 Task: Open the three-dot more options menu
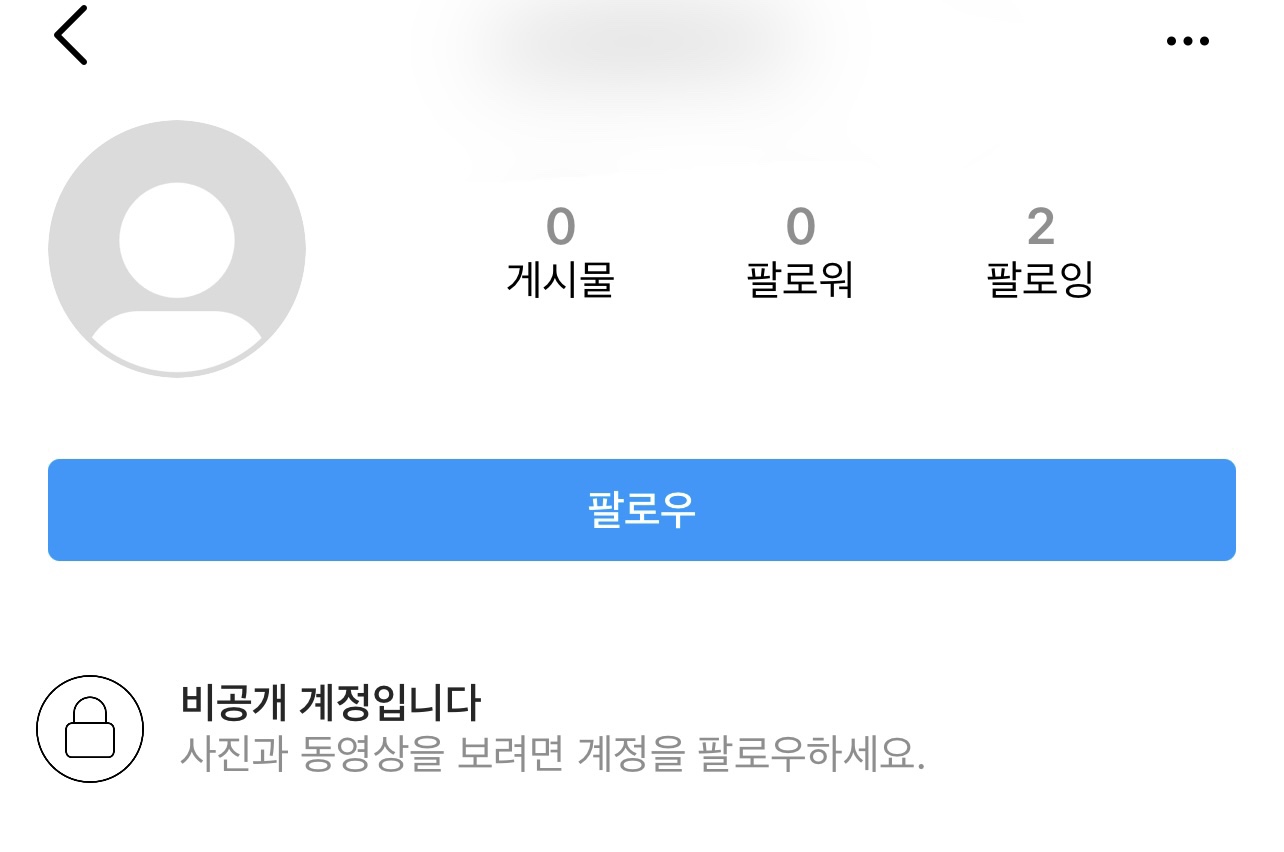[x=1188, y=41]
